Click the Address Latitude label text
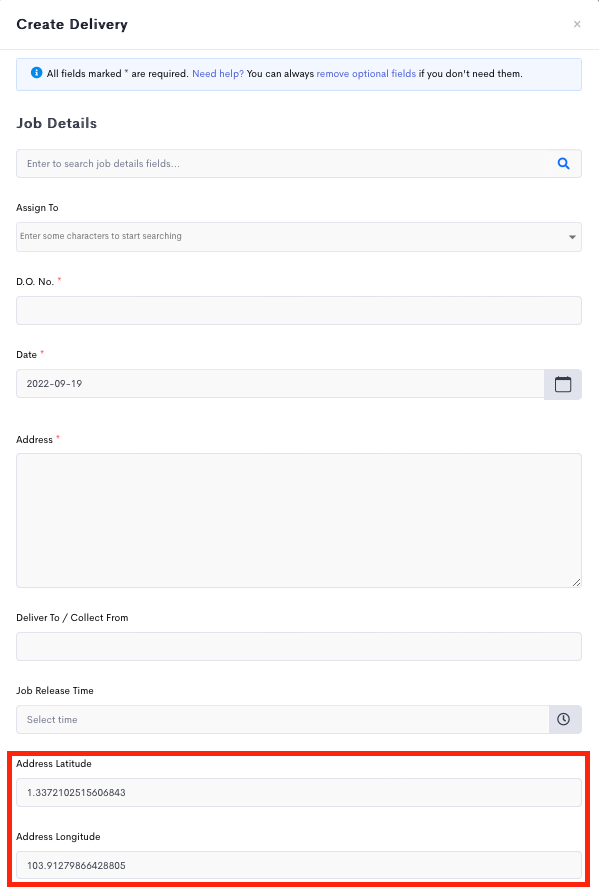This screenshot has height=896, width=599. (54, 763)
